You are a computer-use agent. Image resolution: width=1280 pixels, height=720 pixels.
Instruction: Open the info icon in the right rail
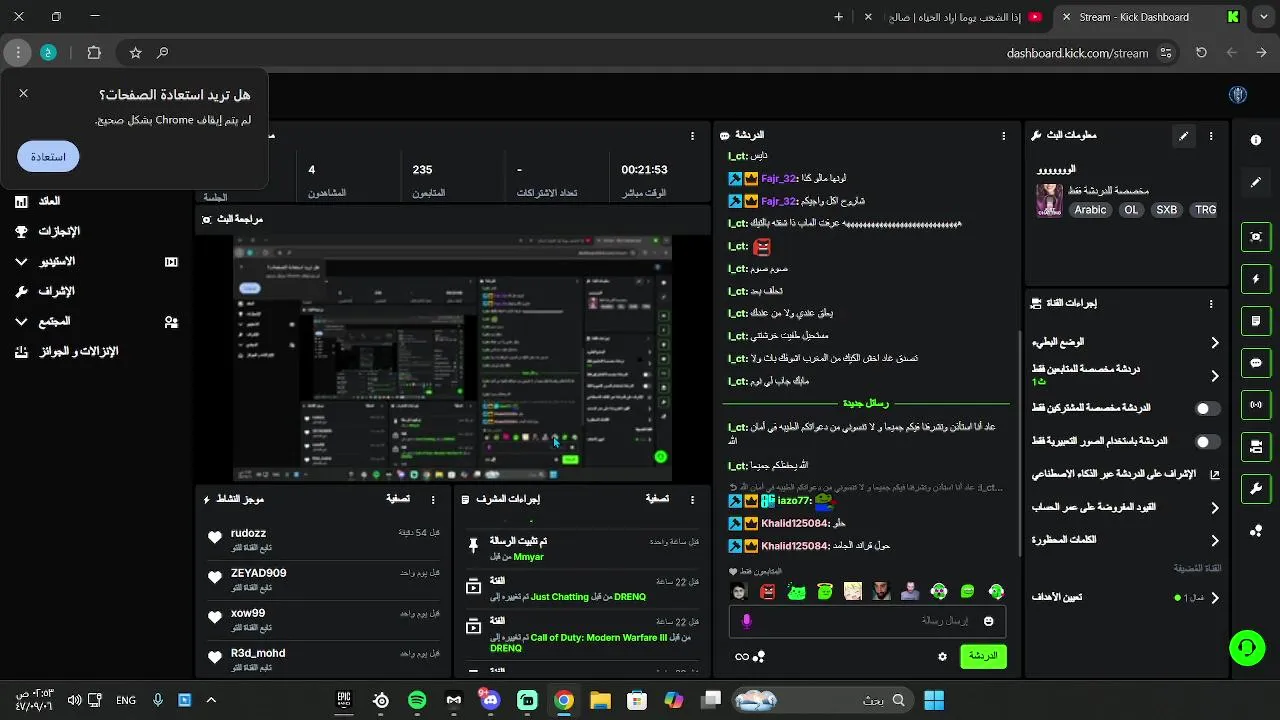(1256, 140)
